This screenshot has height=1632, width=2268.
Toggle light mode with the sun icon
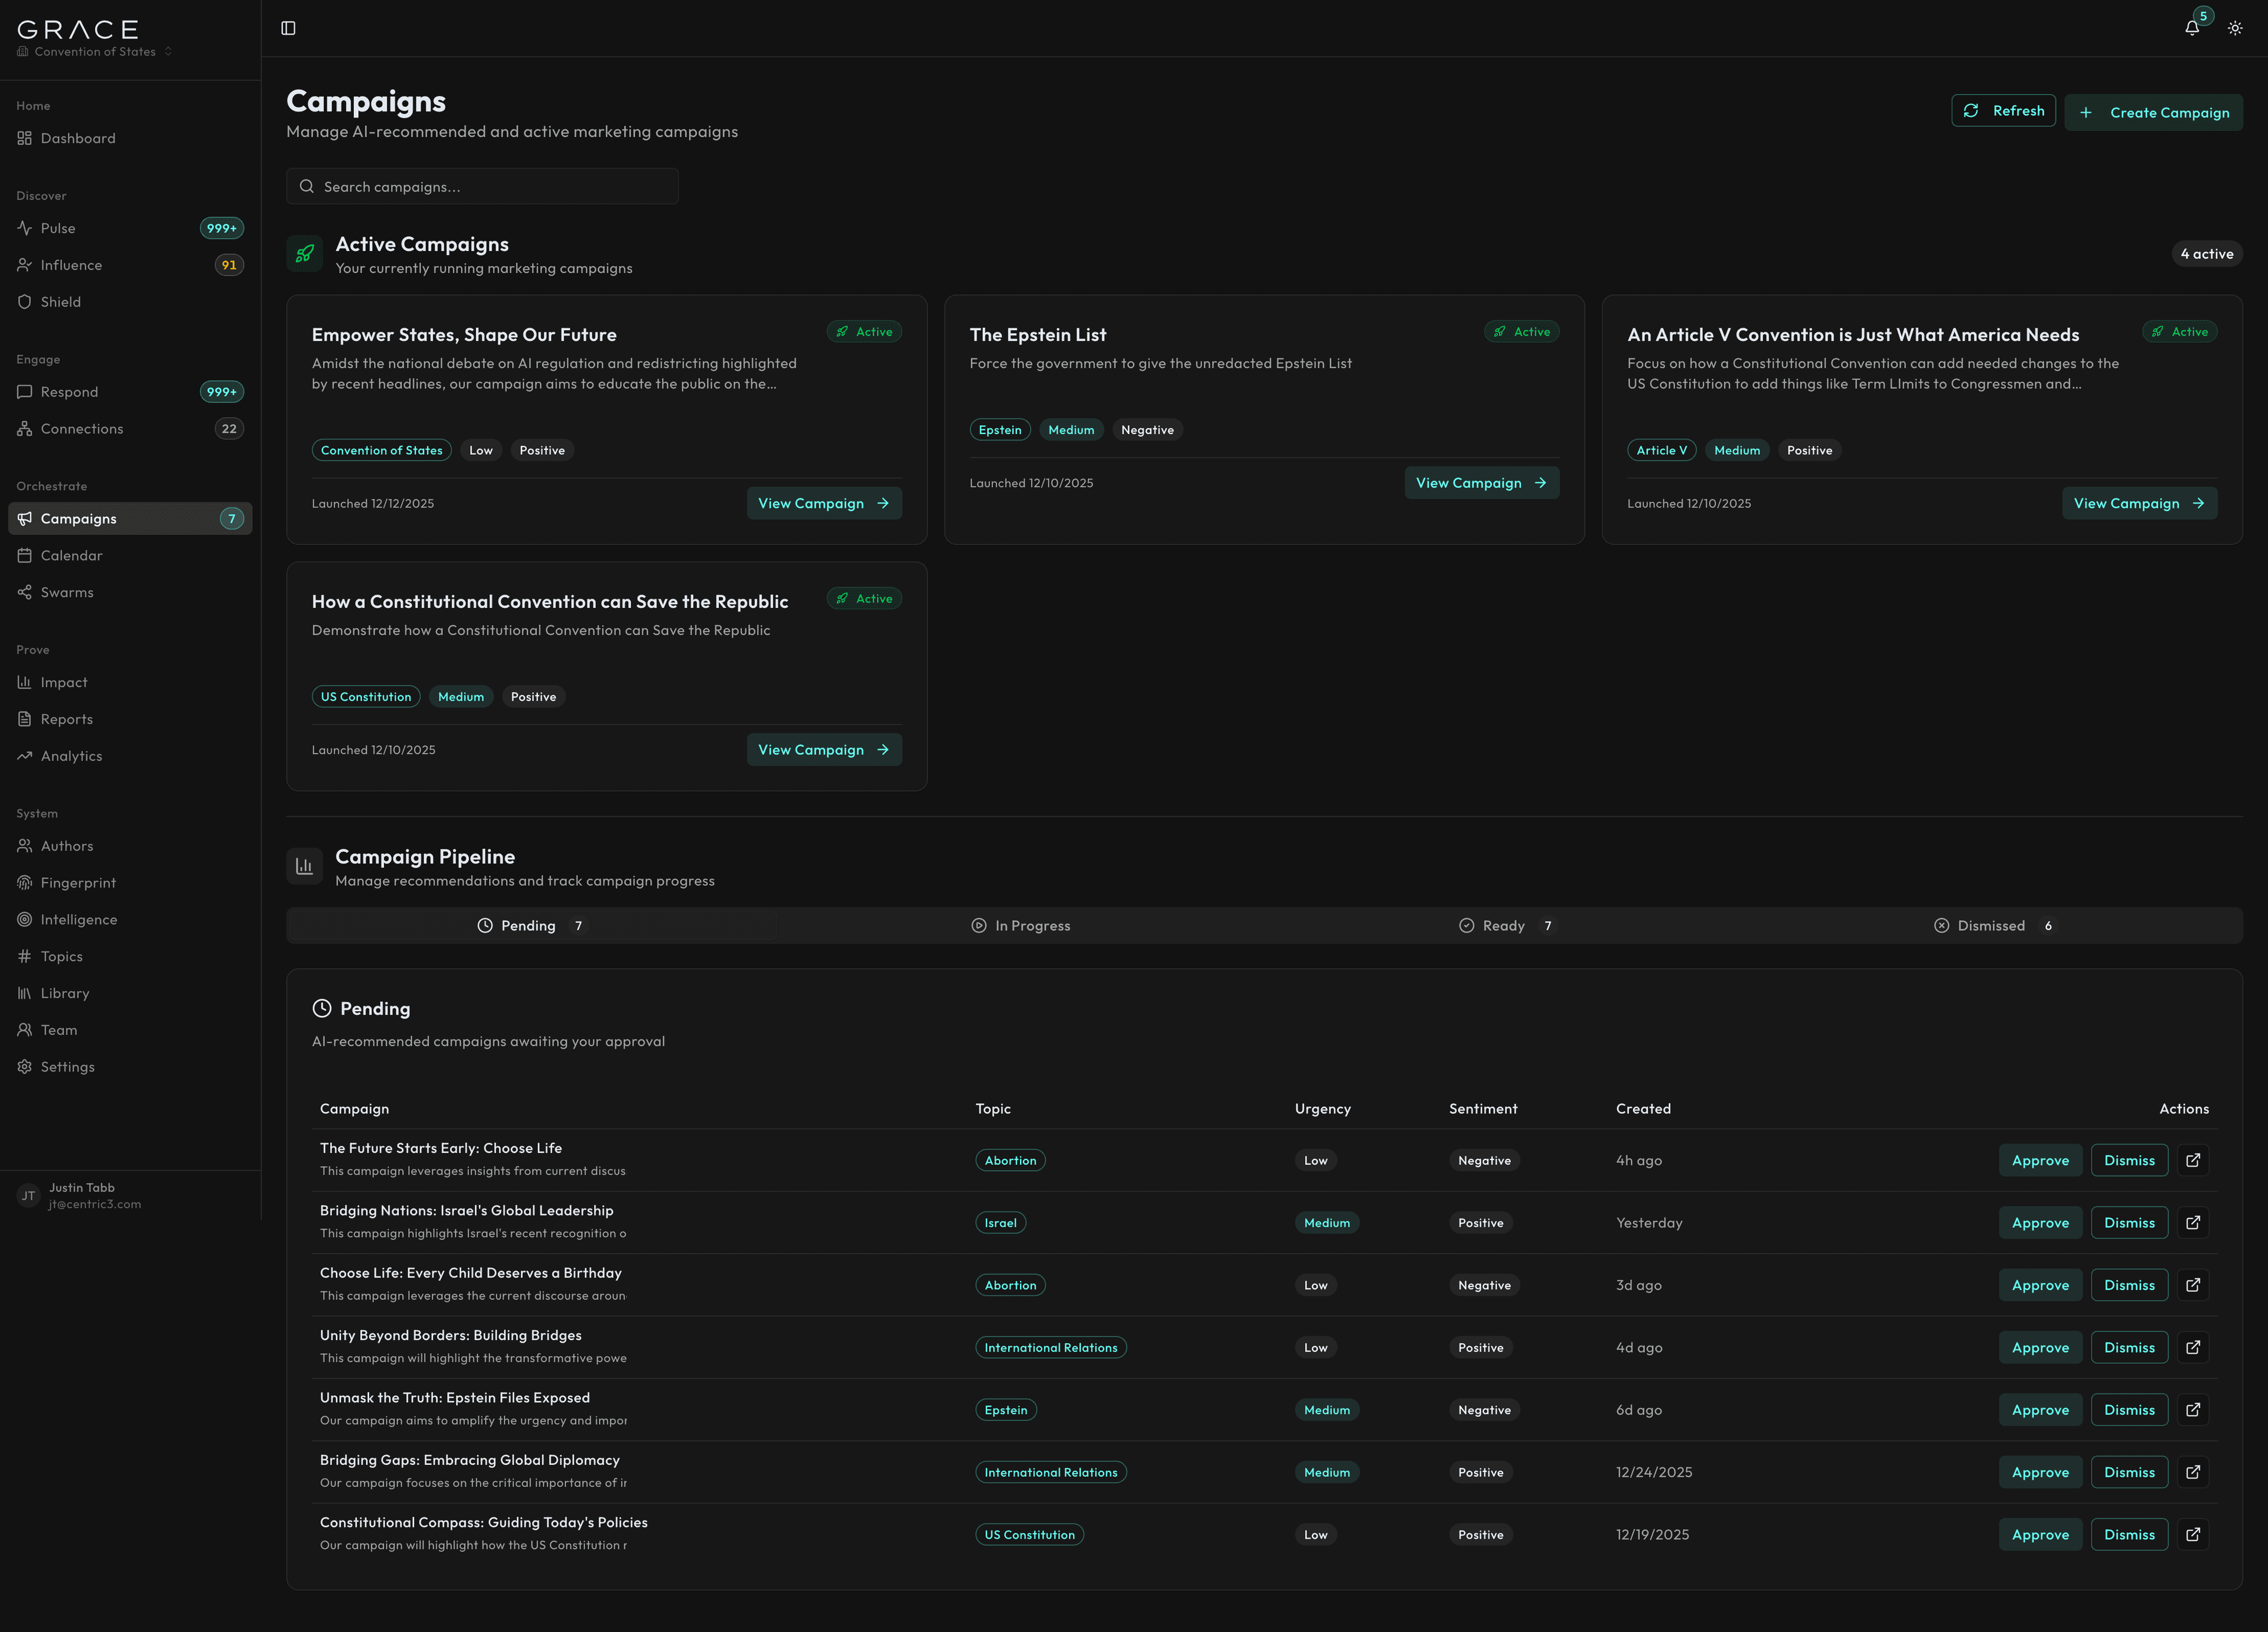(2235, 27)
